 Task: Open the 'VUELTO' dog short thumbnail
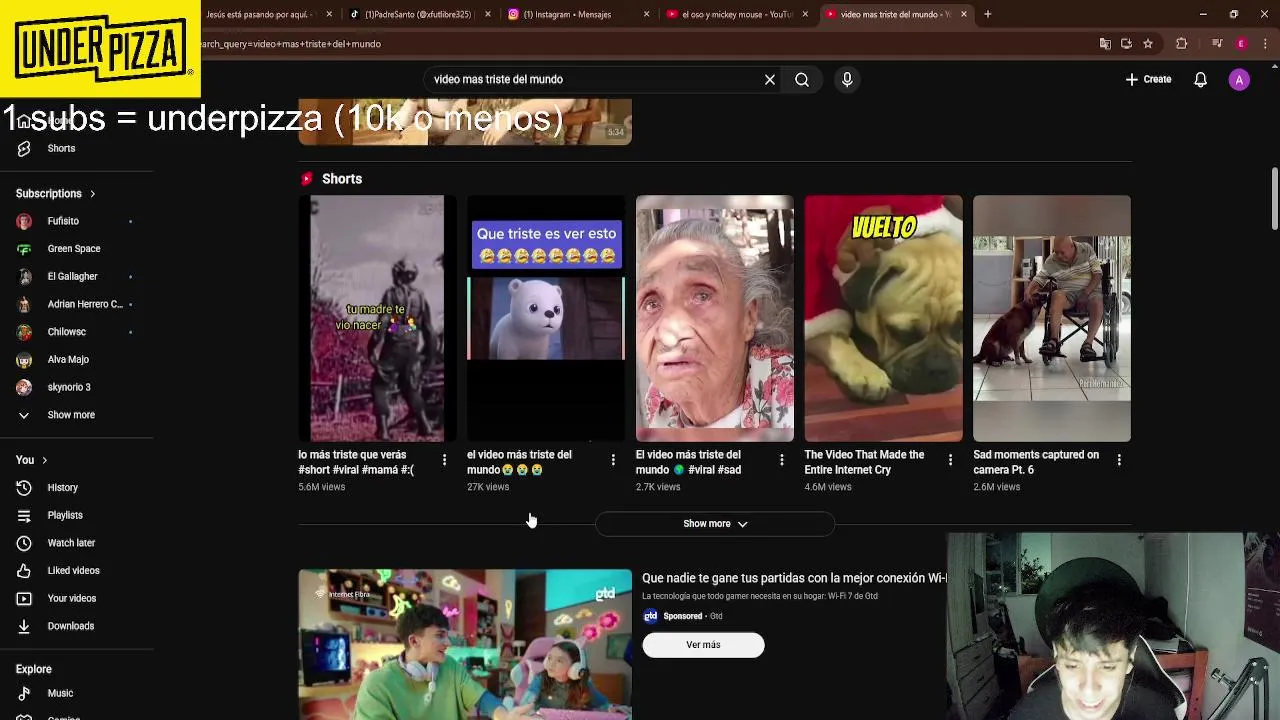point(884,318)
